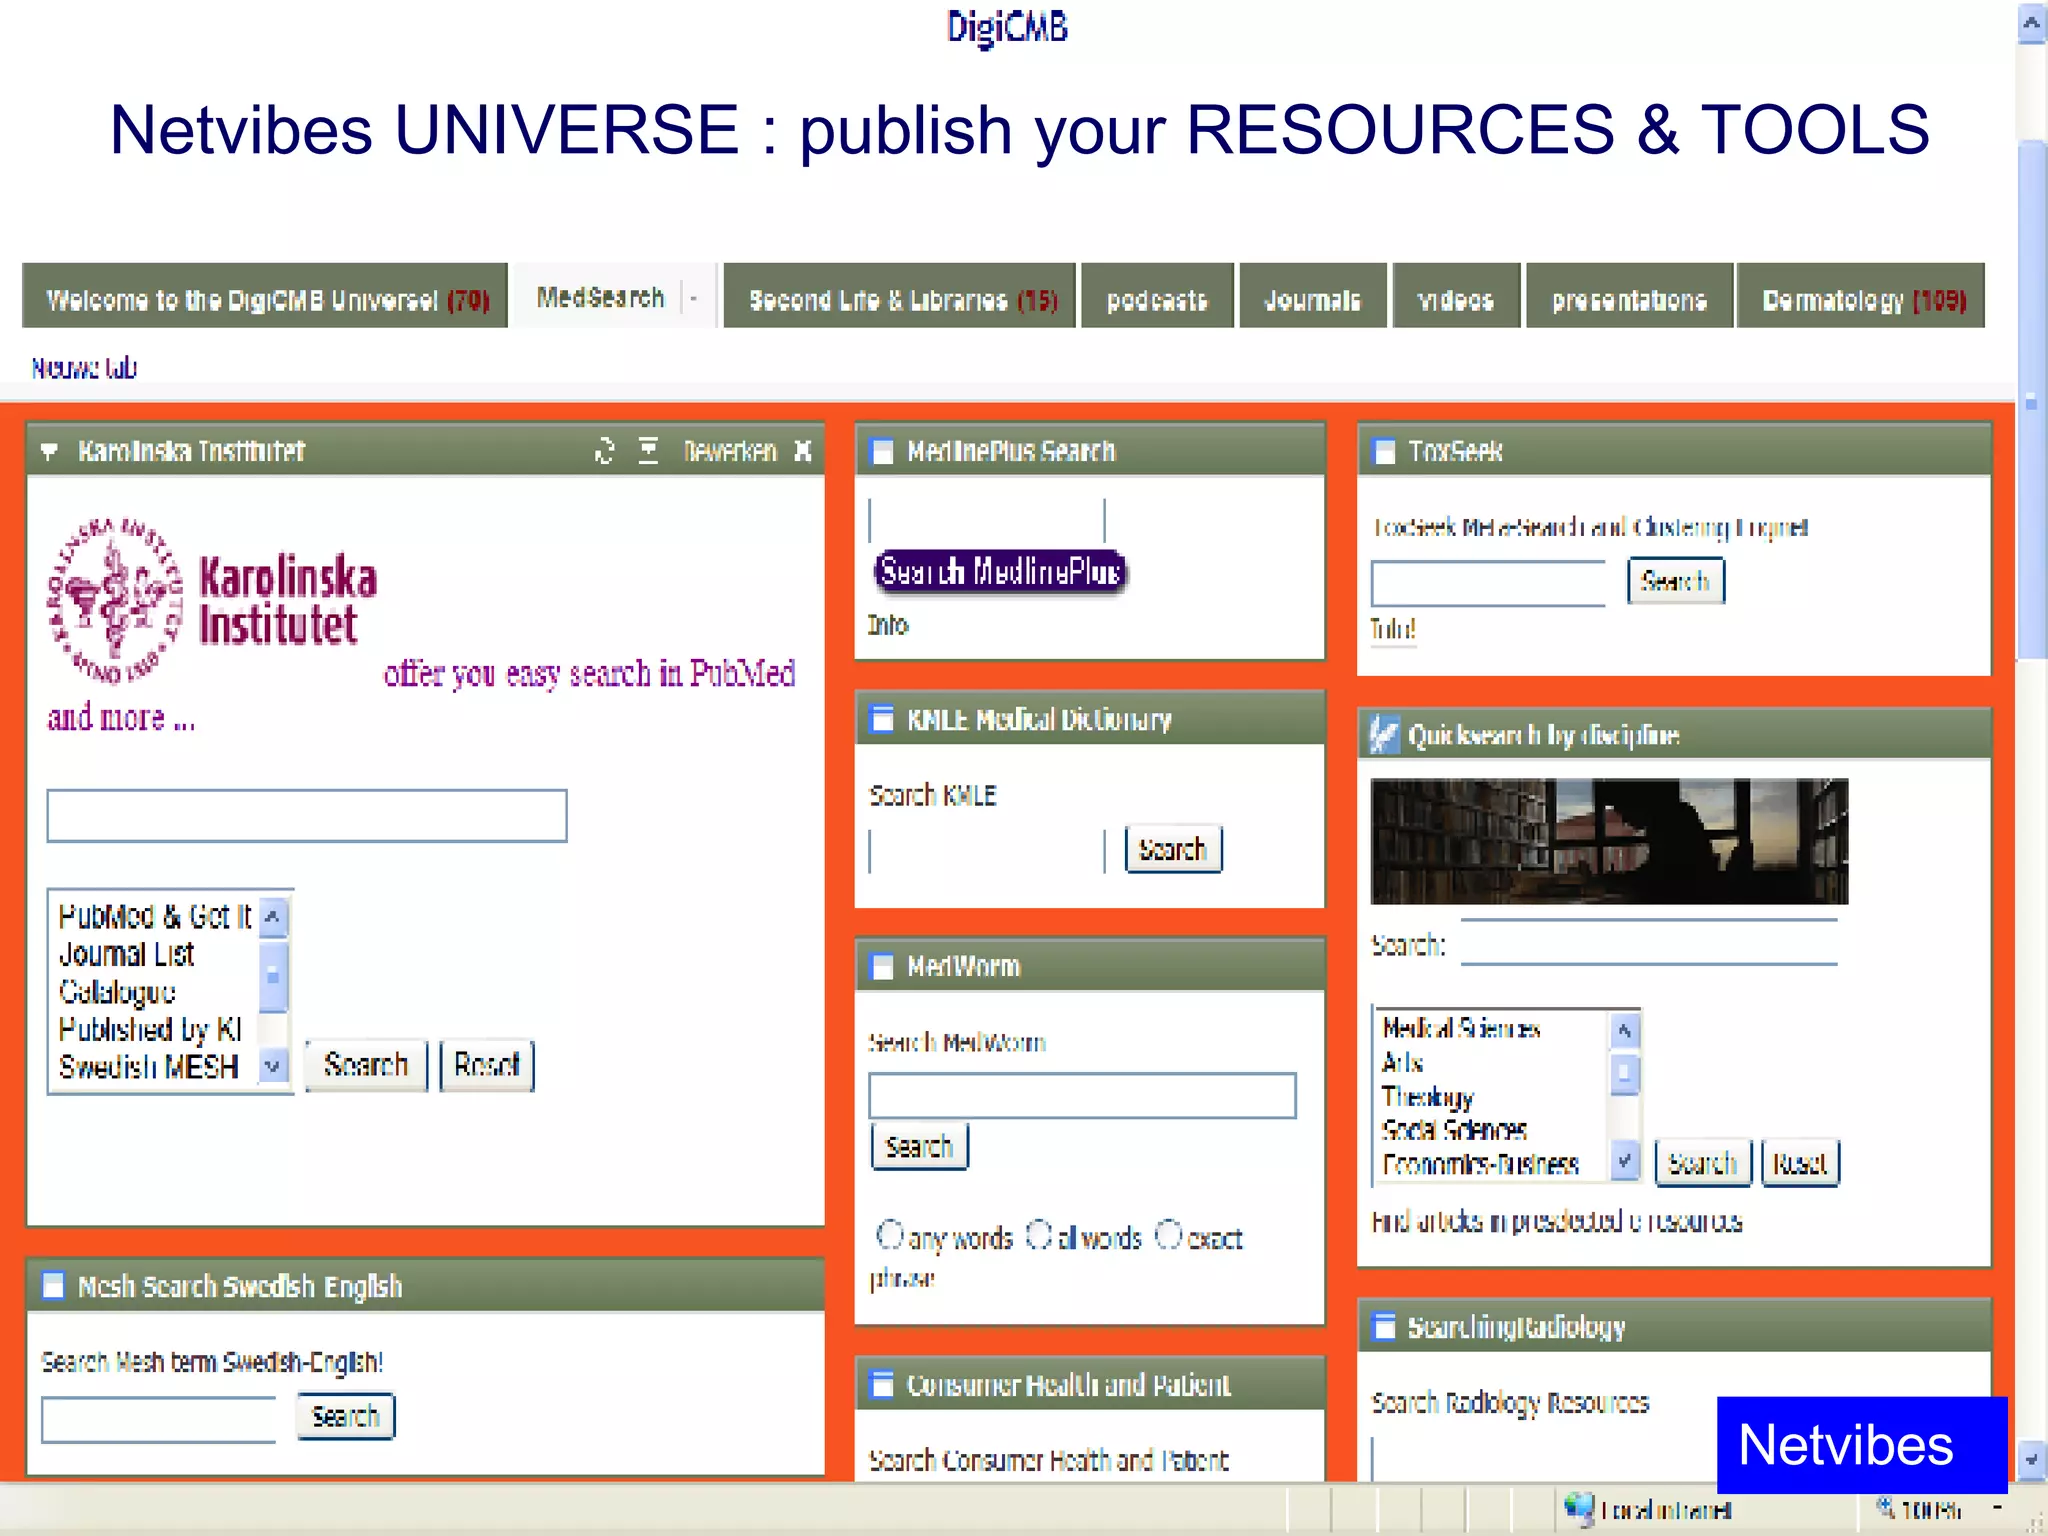Select Swedish MESH in the list
This screenshot has height=1536, width=2048.
pos(148,1067)
